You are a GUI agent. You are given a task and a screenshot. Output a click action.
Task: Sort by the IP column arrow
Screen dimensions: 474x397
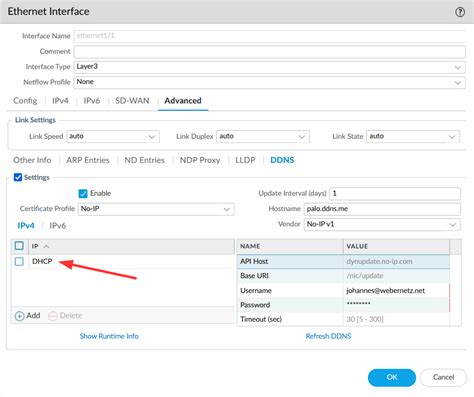[x=46, y=246]
